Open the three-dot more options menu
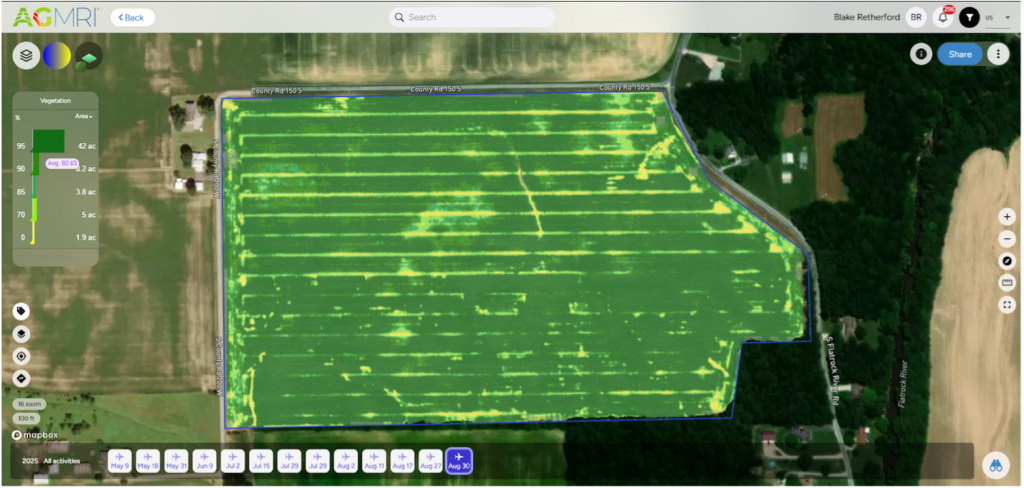The image size is (1024, 488). point(997,54)
